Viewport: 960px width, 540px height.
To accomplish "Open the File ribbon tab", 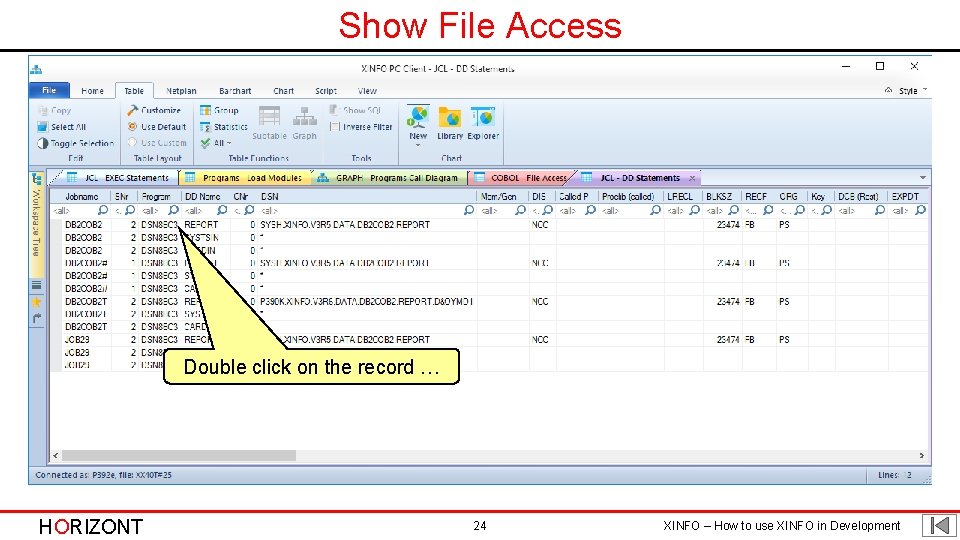I will (x=49, y=91).
